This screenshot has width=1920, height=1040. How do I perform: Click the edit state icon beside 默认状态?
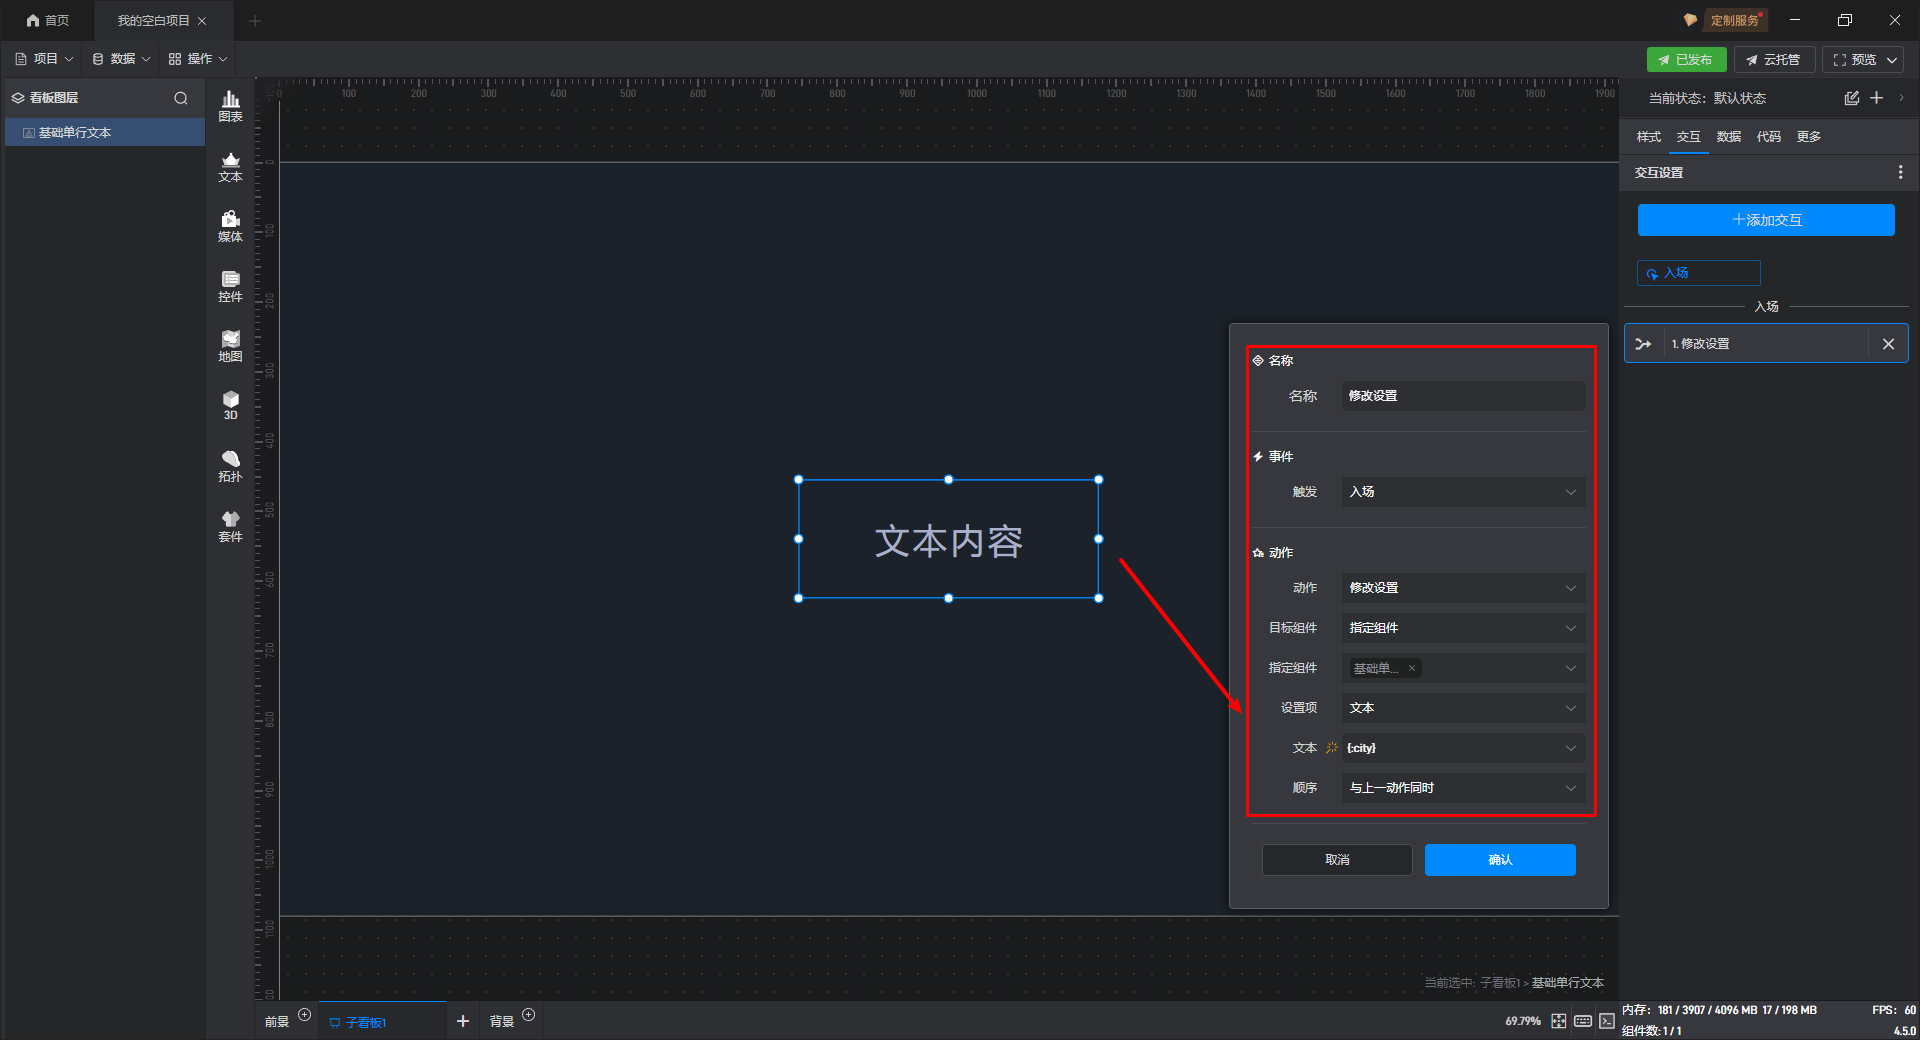tap(1852, 98)
